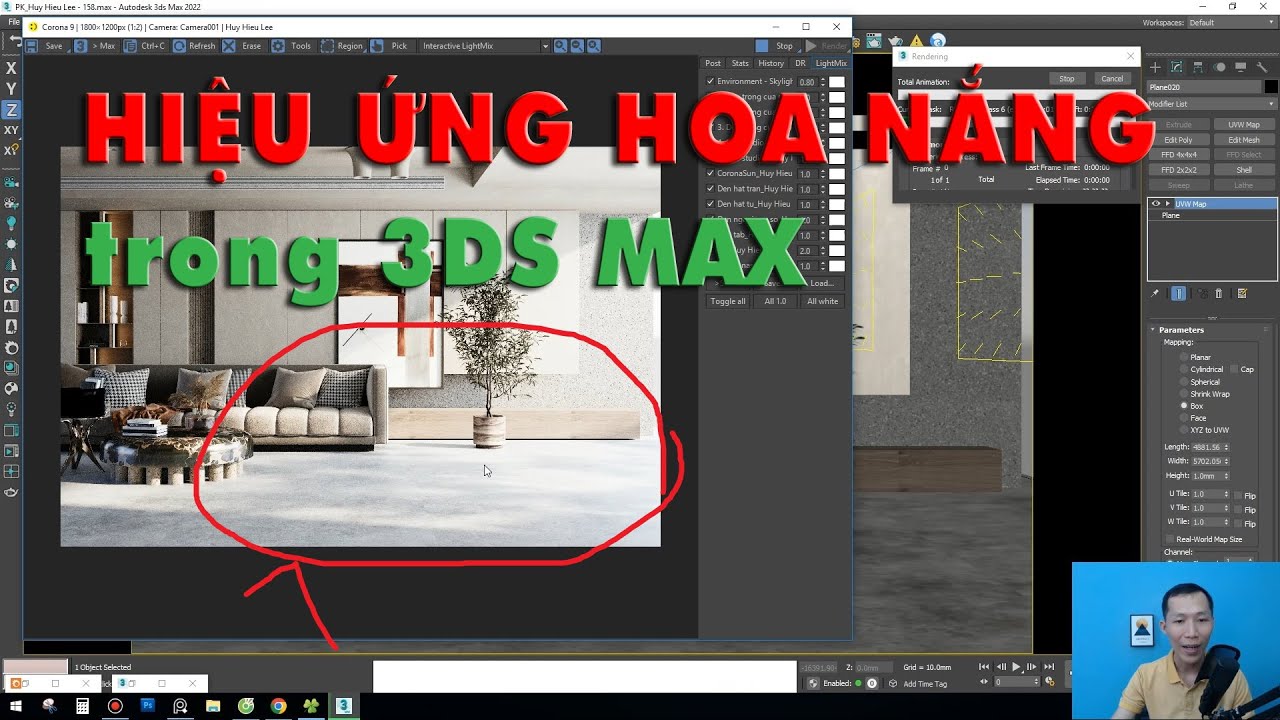Select Shrink Wrap mapping
Viewport: 1280px width, 720px height.
[1184, 394]
